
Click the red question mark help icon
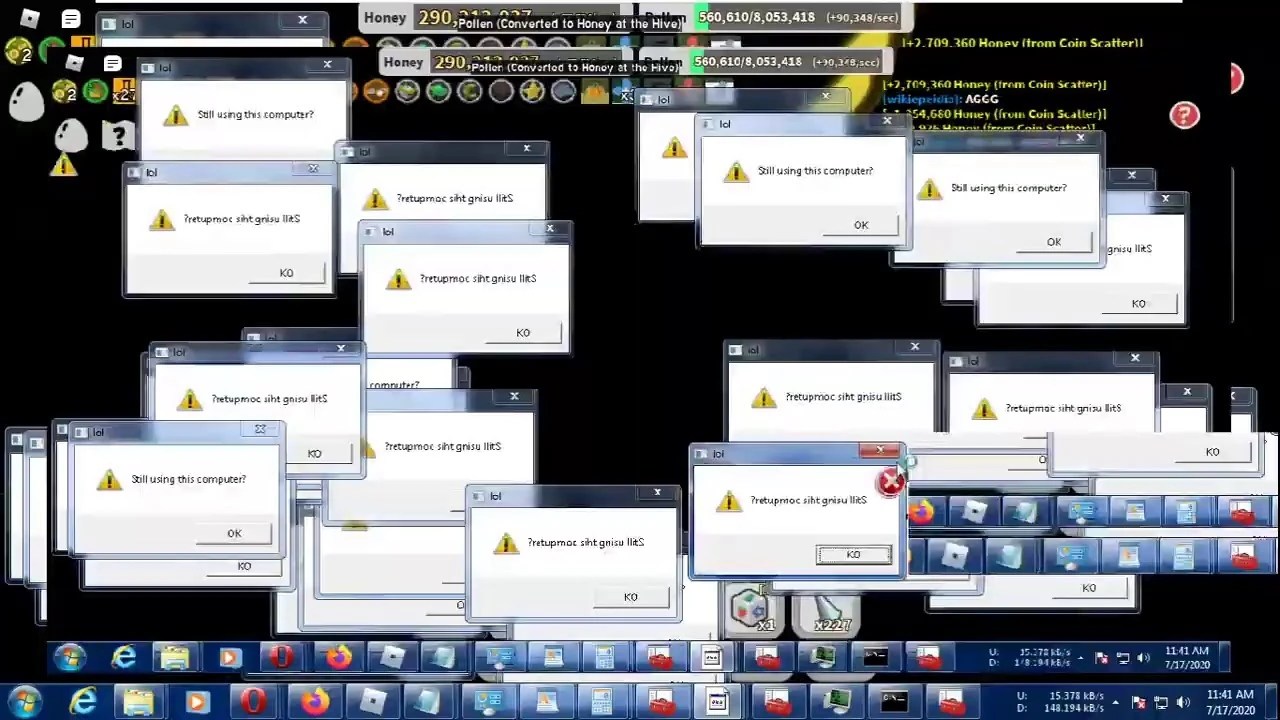tap(1184, 115)
